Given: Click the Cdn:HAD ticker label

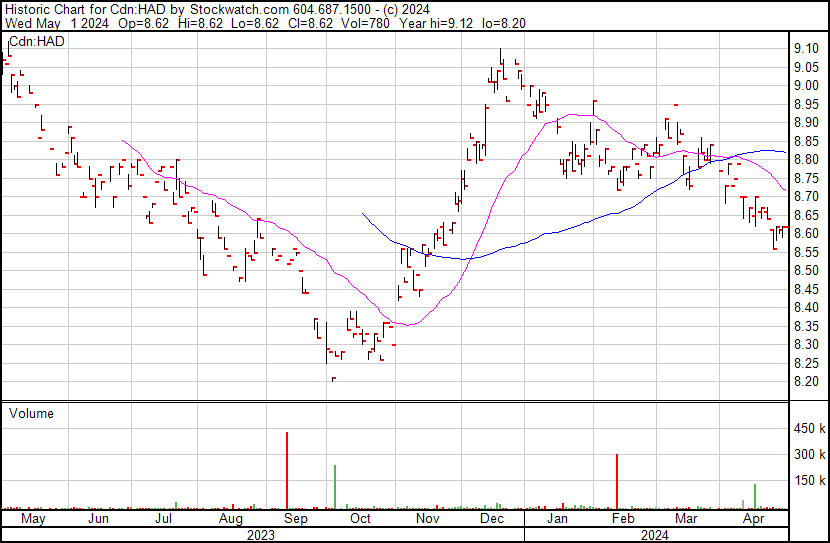Looking at the screenshot, I should (37, 42).
